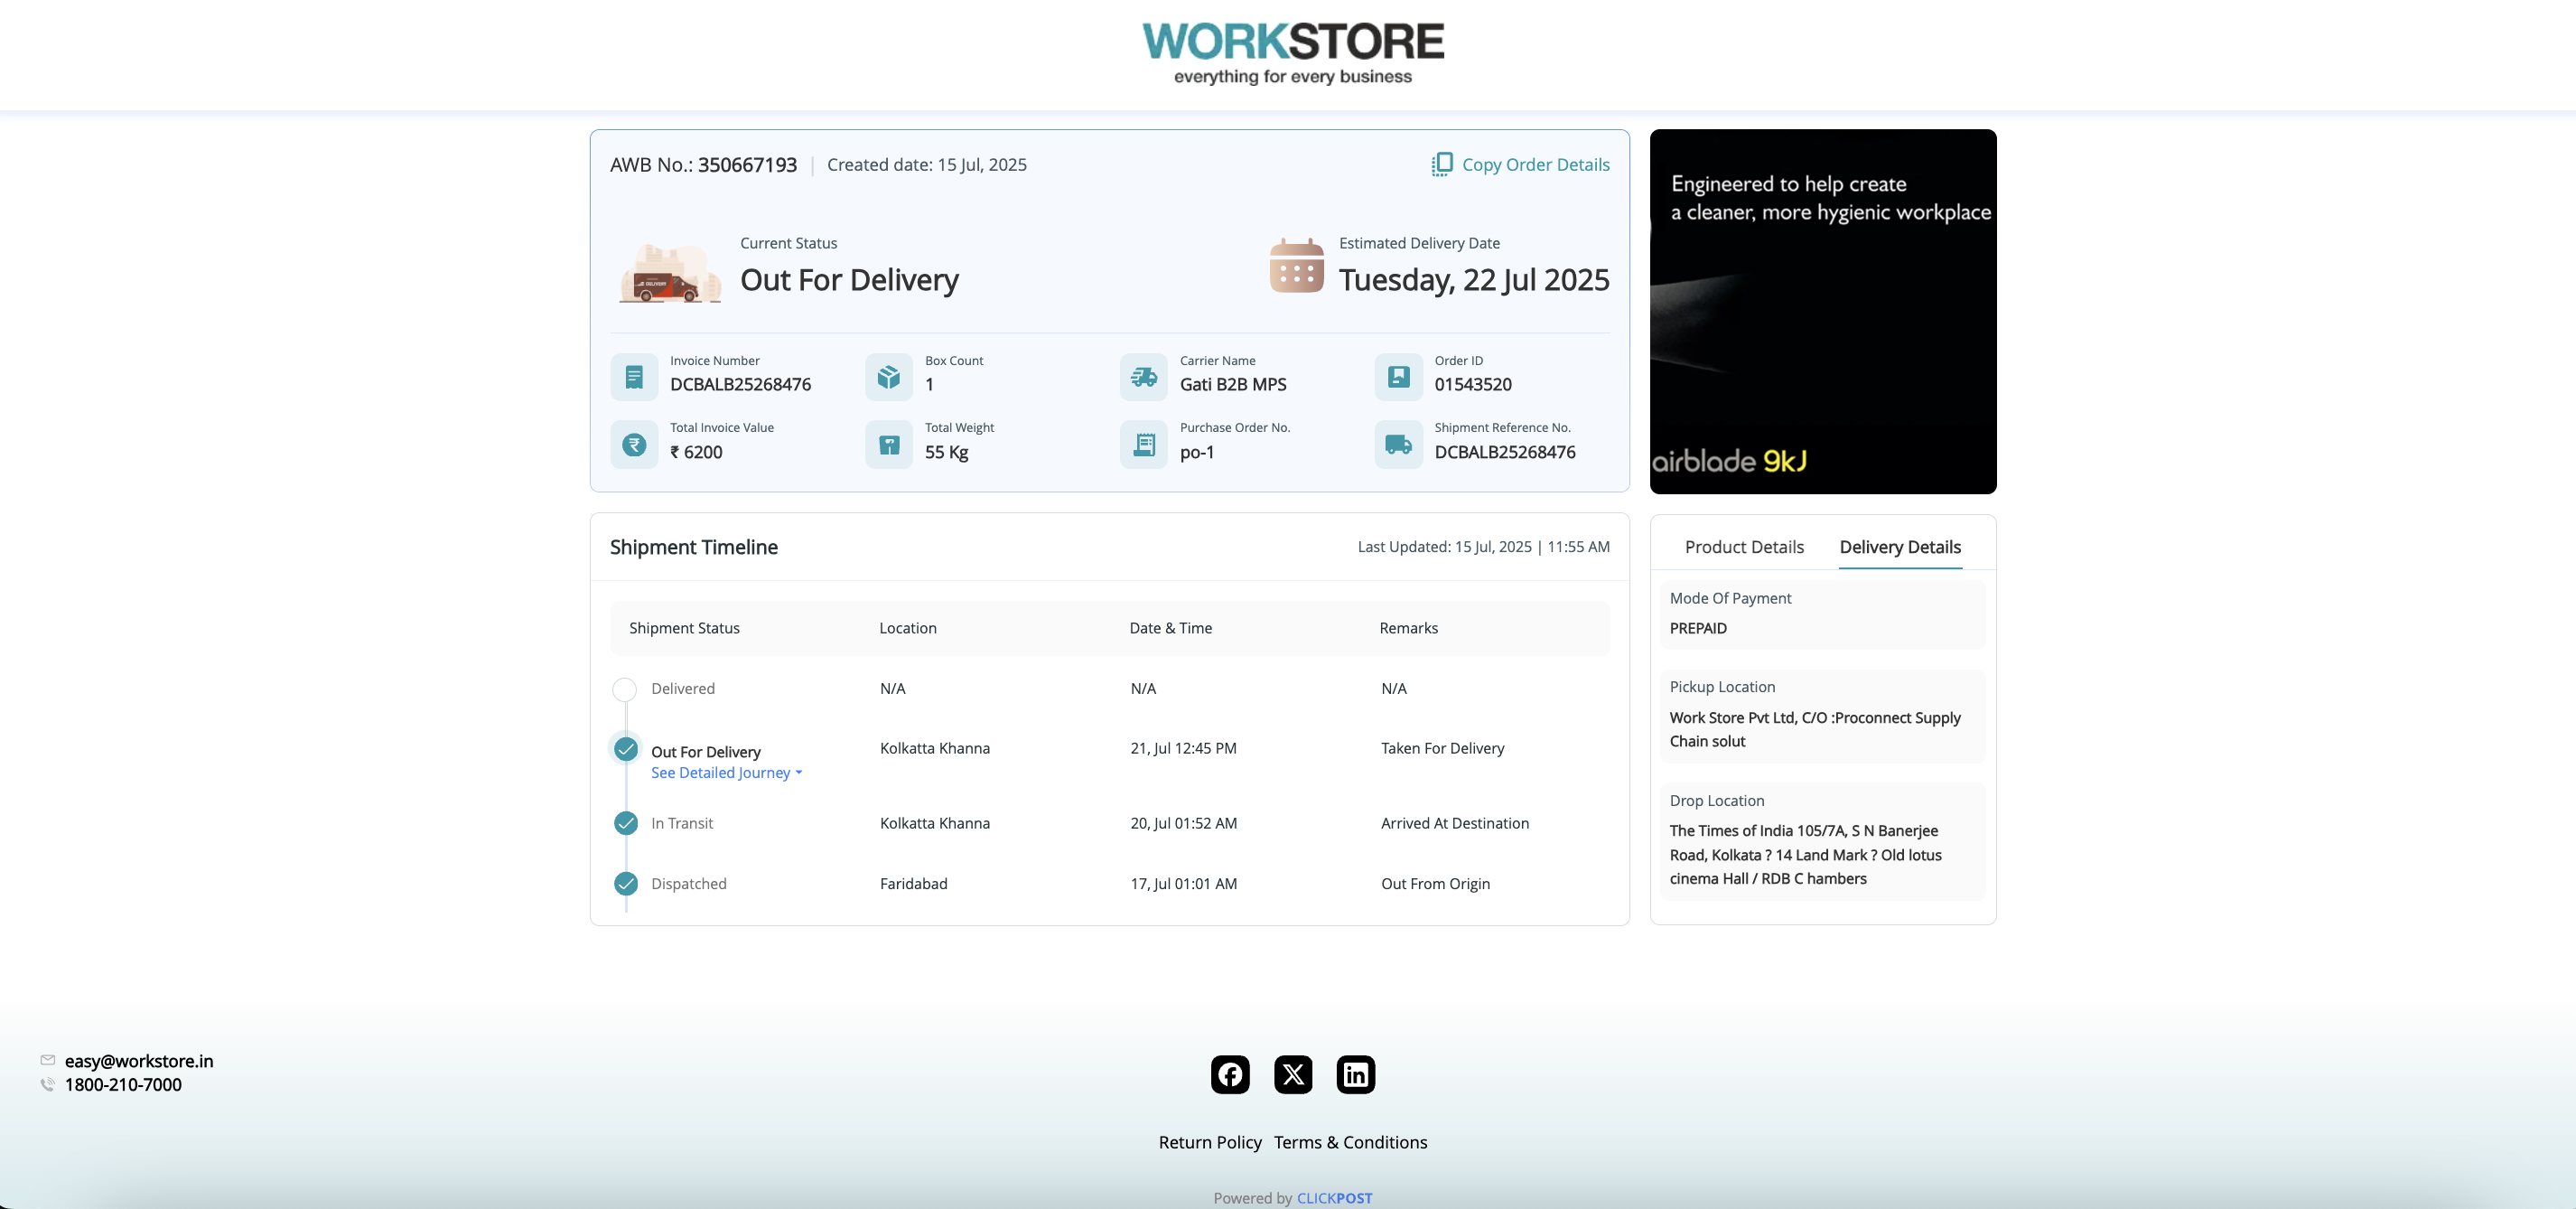Click the Carrier Name truck icon
This screenshot has height=1209, width=2576.
(1144, 377)
